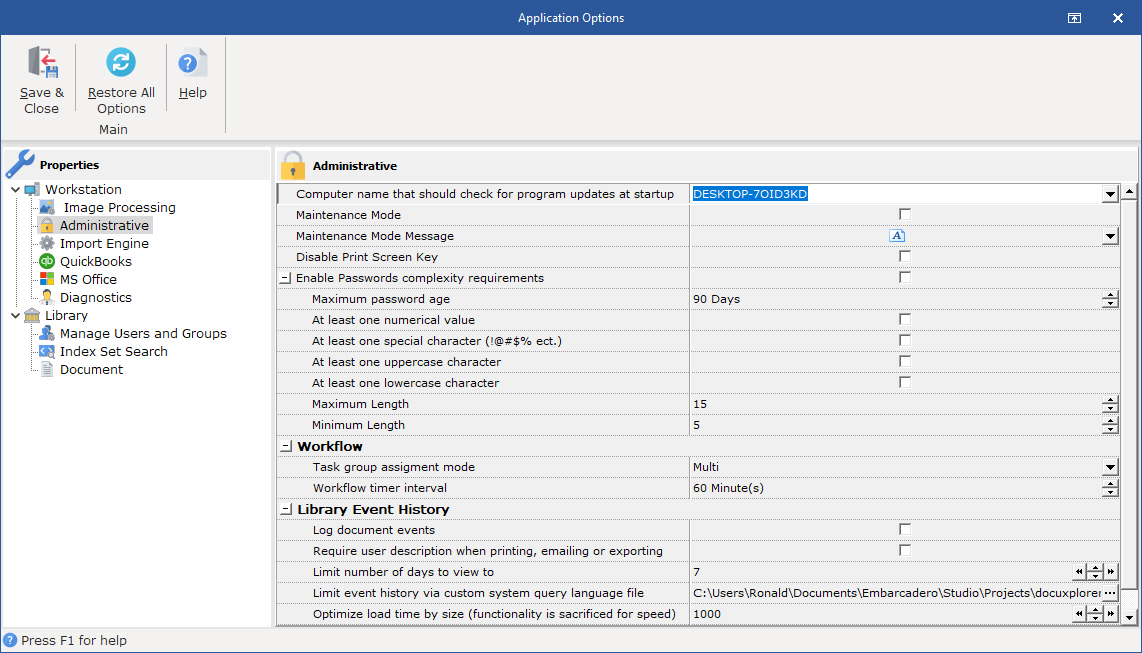
Task: Click the help icon in the status bar
Action: pos(10,641)
